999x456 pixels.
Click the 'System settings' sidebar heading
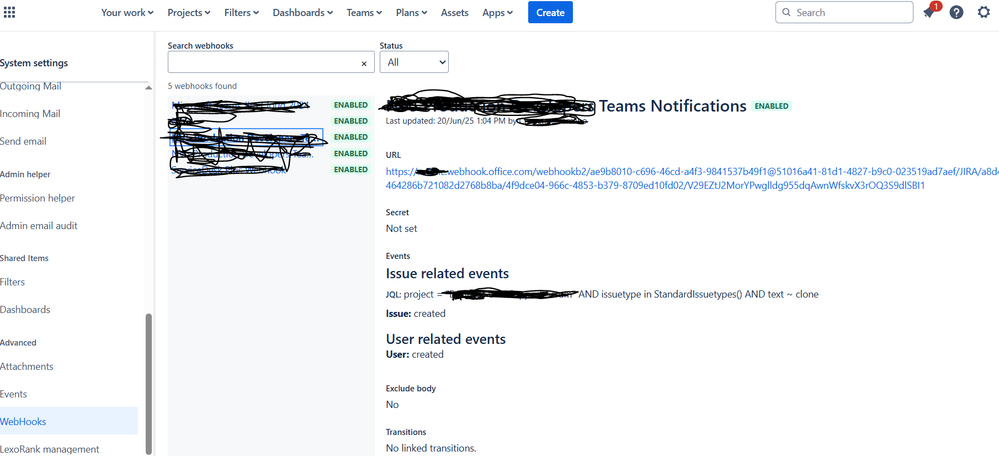click(34, 62)
